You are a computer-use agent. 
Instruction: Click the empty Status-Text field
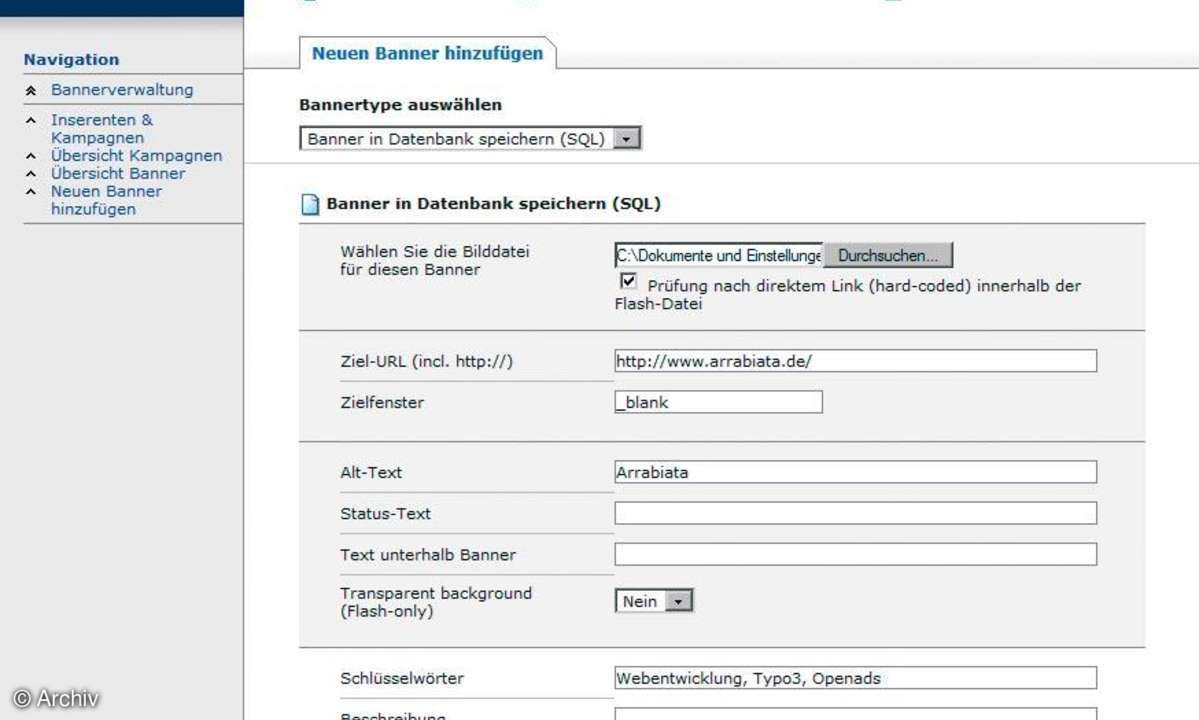coord(855,514)
